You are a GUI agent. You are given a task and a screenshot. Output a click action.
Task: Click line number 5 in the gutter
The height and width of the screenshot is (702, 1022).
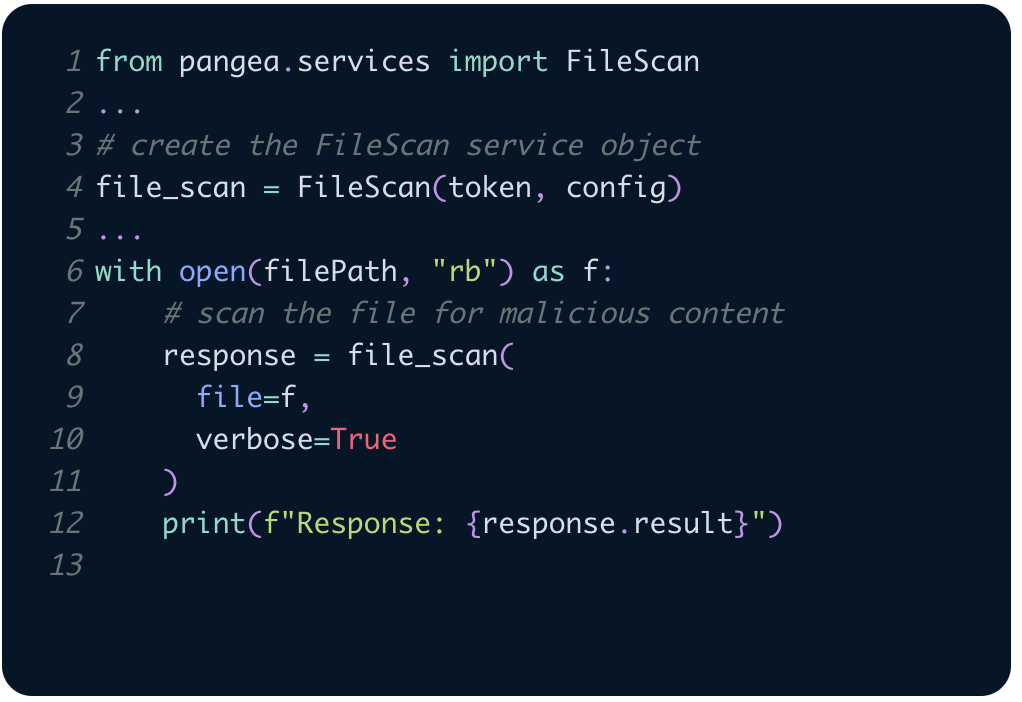[x=73, y=230]
